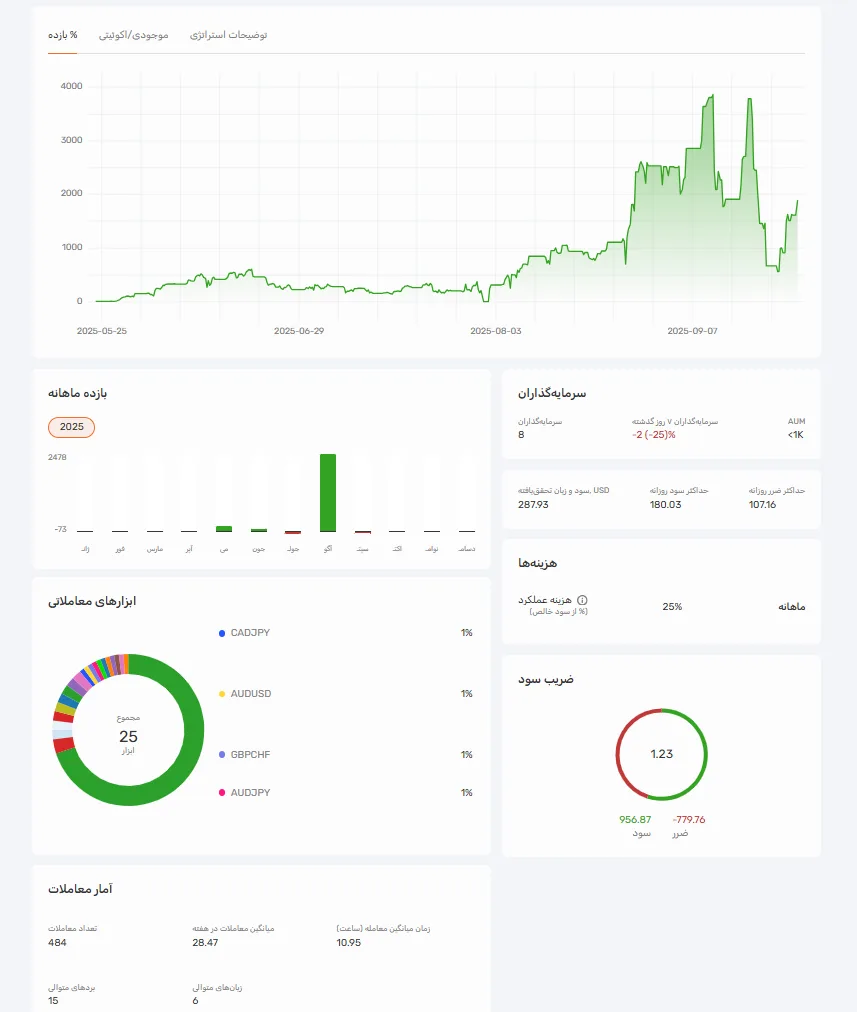Screen dimensions: 857x1012
Task: Open the موجودی/اکوئیتی tab
Action: [x=134, y=35]
